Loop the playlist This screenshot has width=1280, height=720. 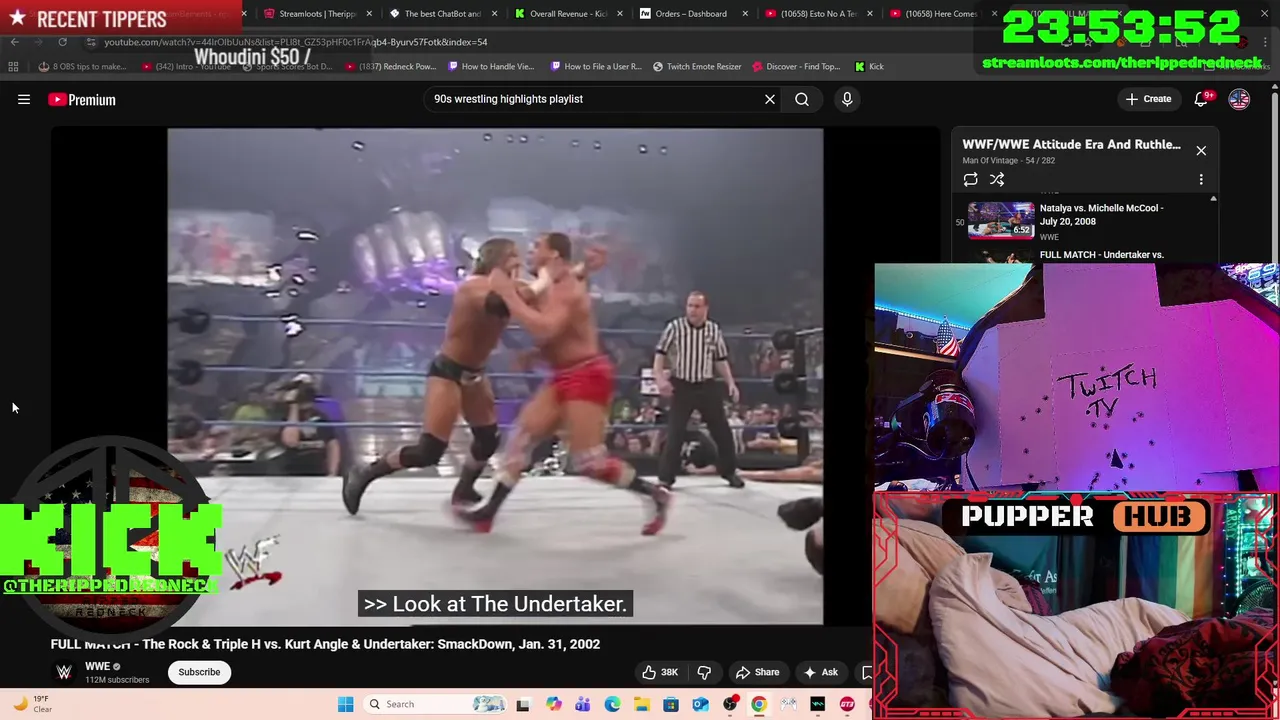point(970,180)
